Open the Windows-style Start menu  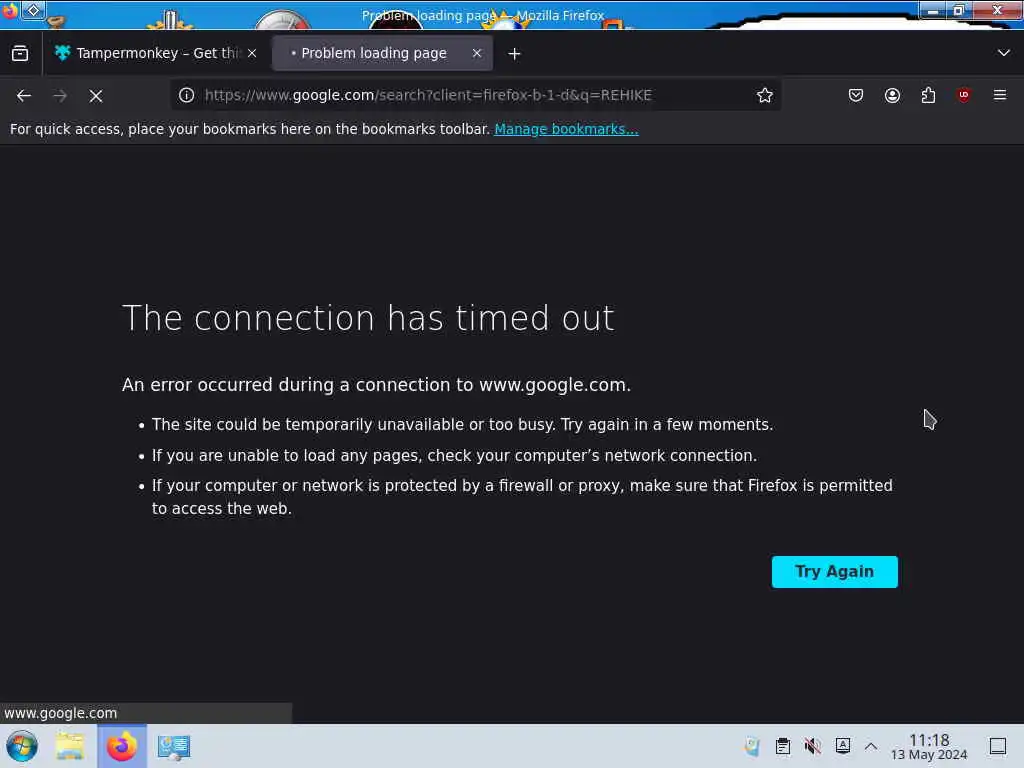[x=22, y=746]
